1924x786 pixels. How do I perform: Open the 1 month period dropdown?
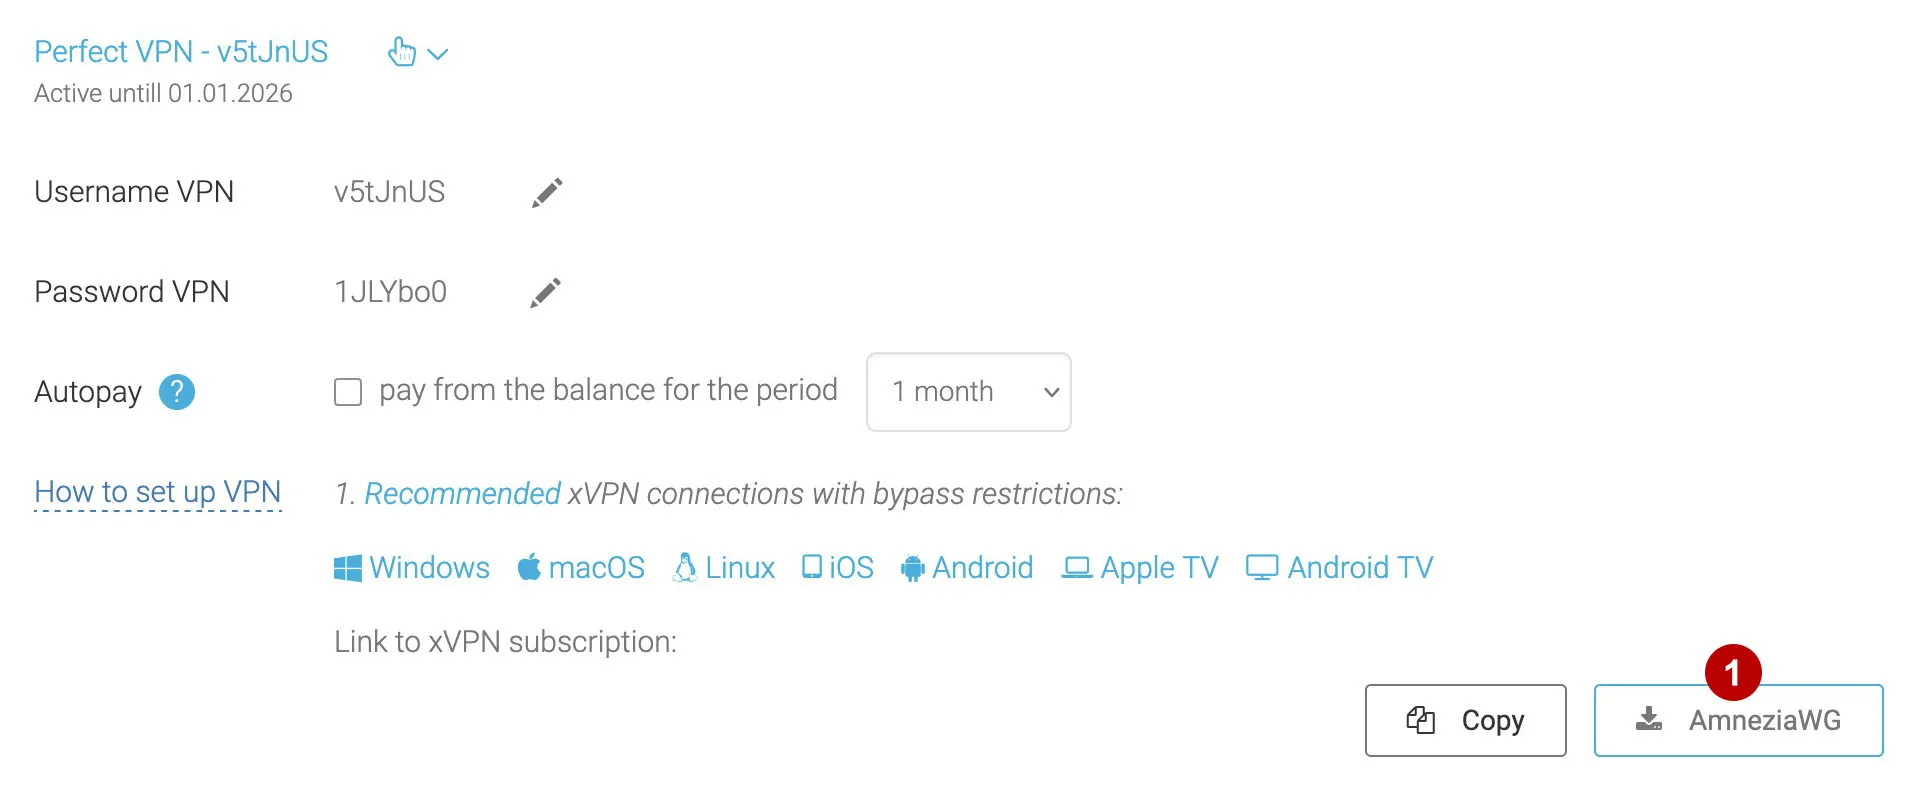point(968,392)
